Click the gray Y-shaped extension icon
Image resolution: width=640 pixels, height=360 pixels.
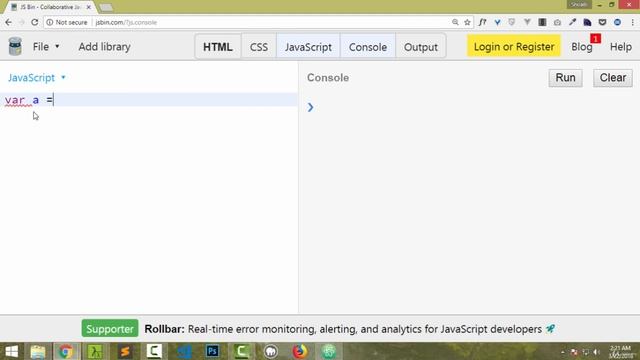tap(527, 22)
